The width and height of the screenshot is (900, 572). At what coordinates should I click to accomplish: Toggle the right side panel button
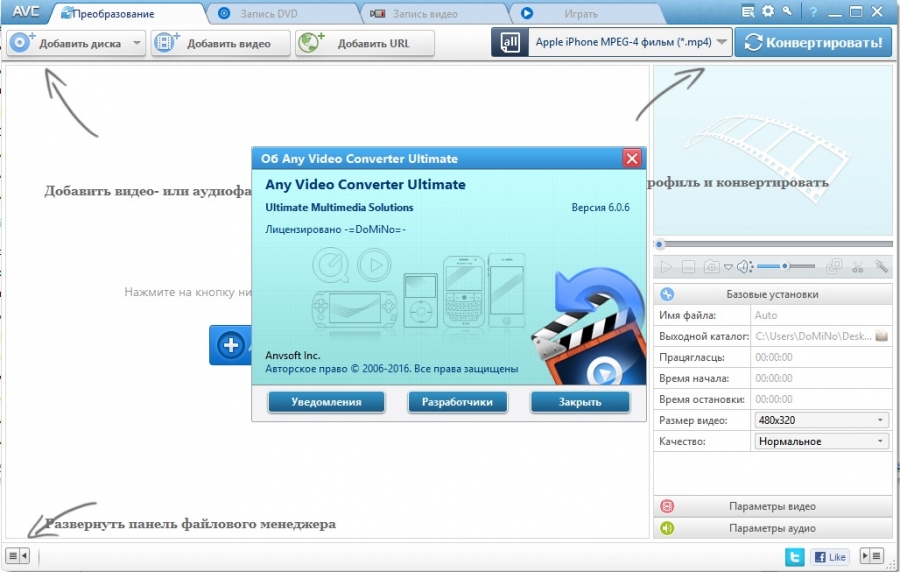click(872, 556)
